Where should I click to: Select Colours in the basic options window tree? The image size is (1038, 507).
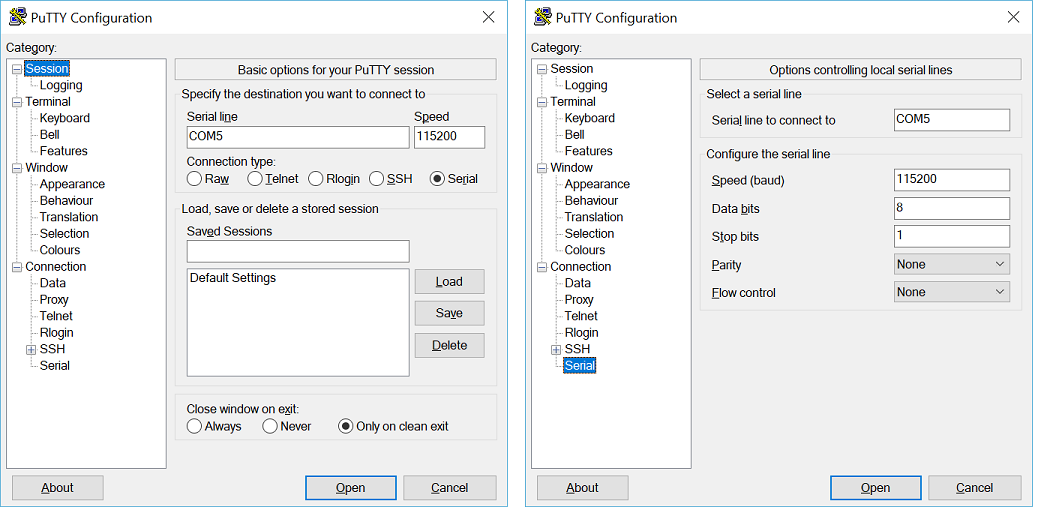tap(60, 250)
